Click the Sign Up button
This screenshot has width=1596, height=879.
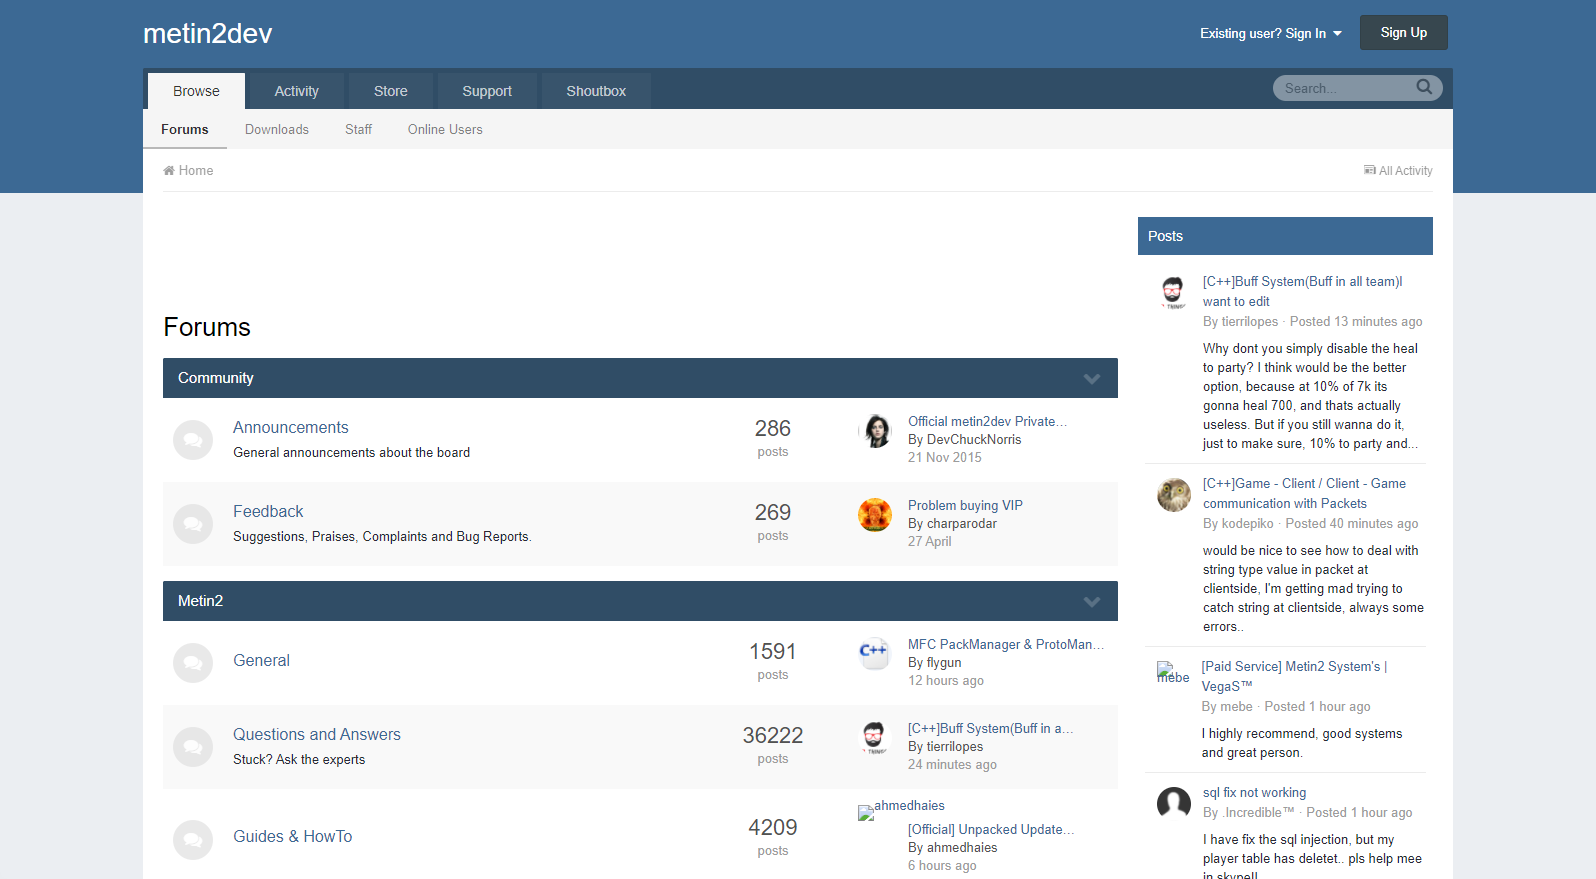(1404, 33)
